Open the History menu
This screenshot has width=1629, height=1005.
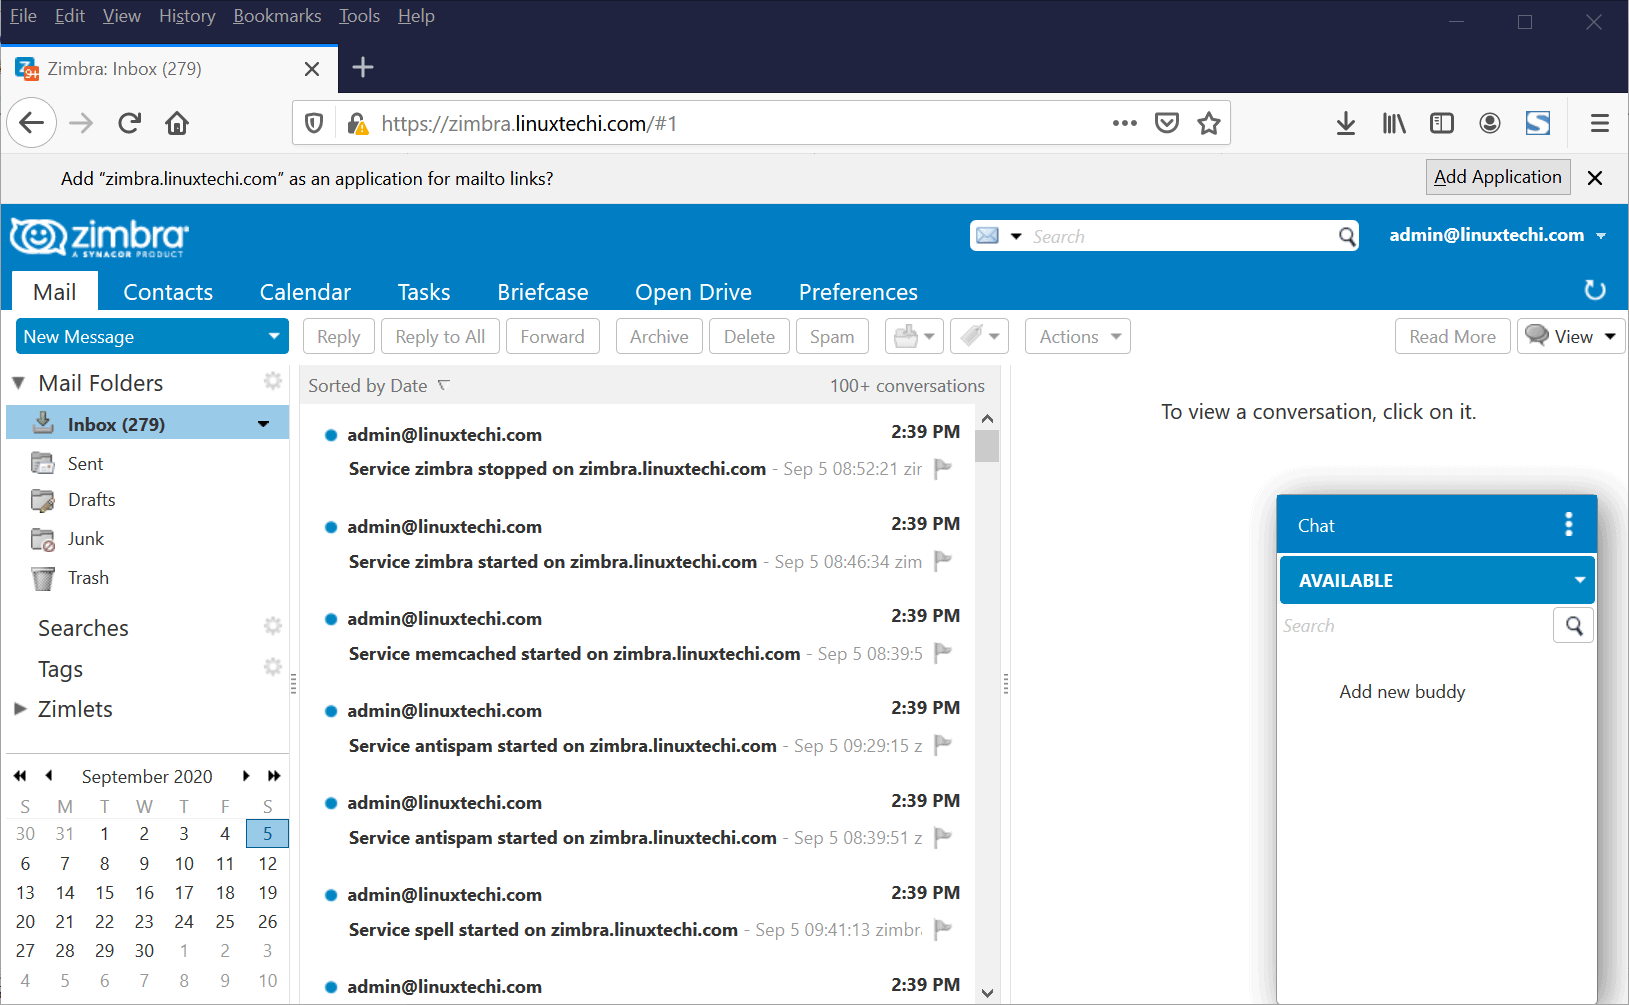pyautogui.click(x=186, y=16)
